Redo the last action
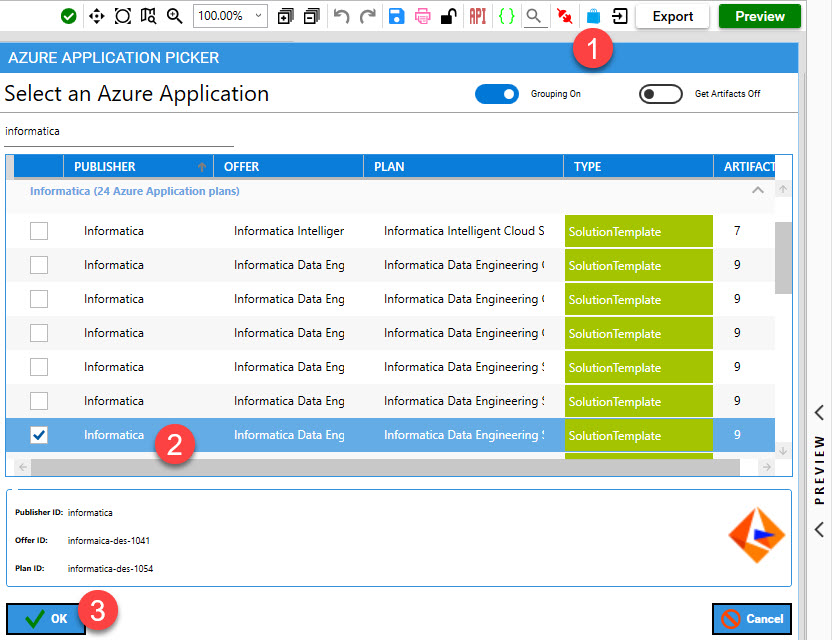 (368, 16)
